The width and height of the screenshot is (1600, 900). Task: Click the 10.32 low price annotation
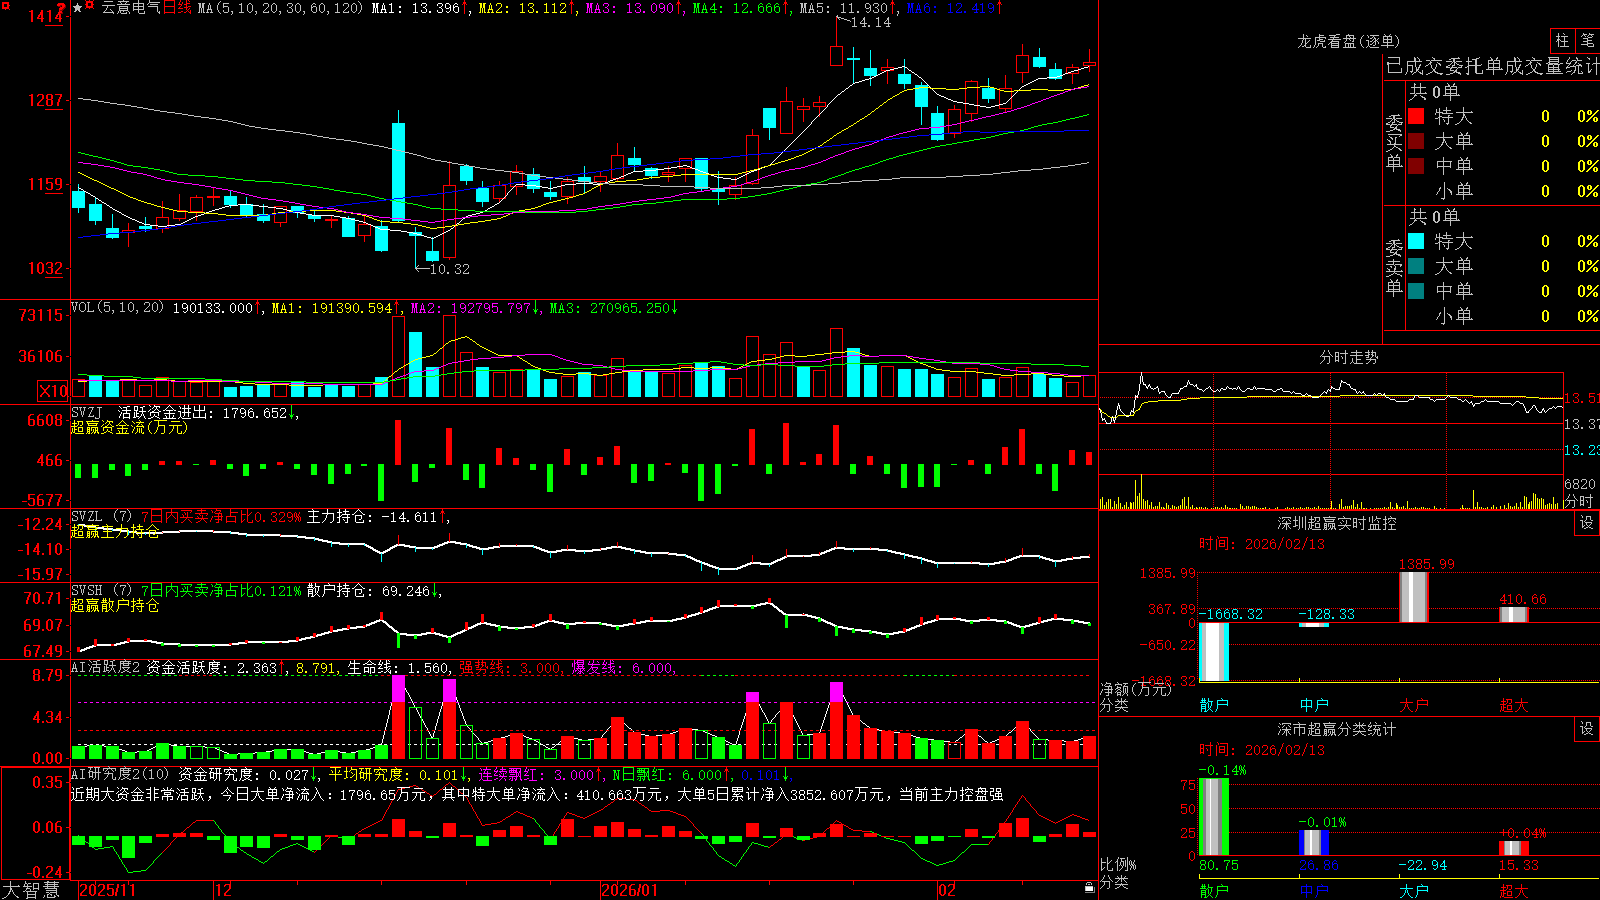449,269
